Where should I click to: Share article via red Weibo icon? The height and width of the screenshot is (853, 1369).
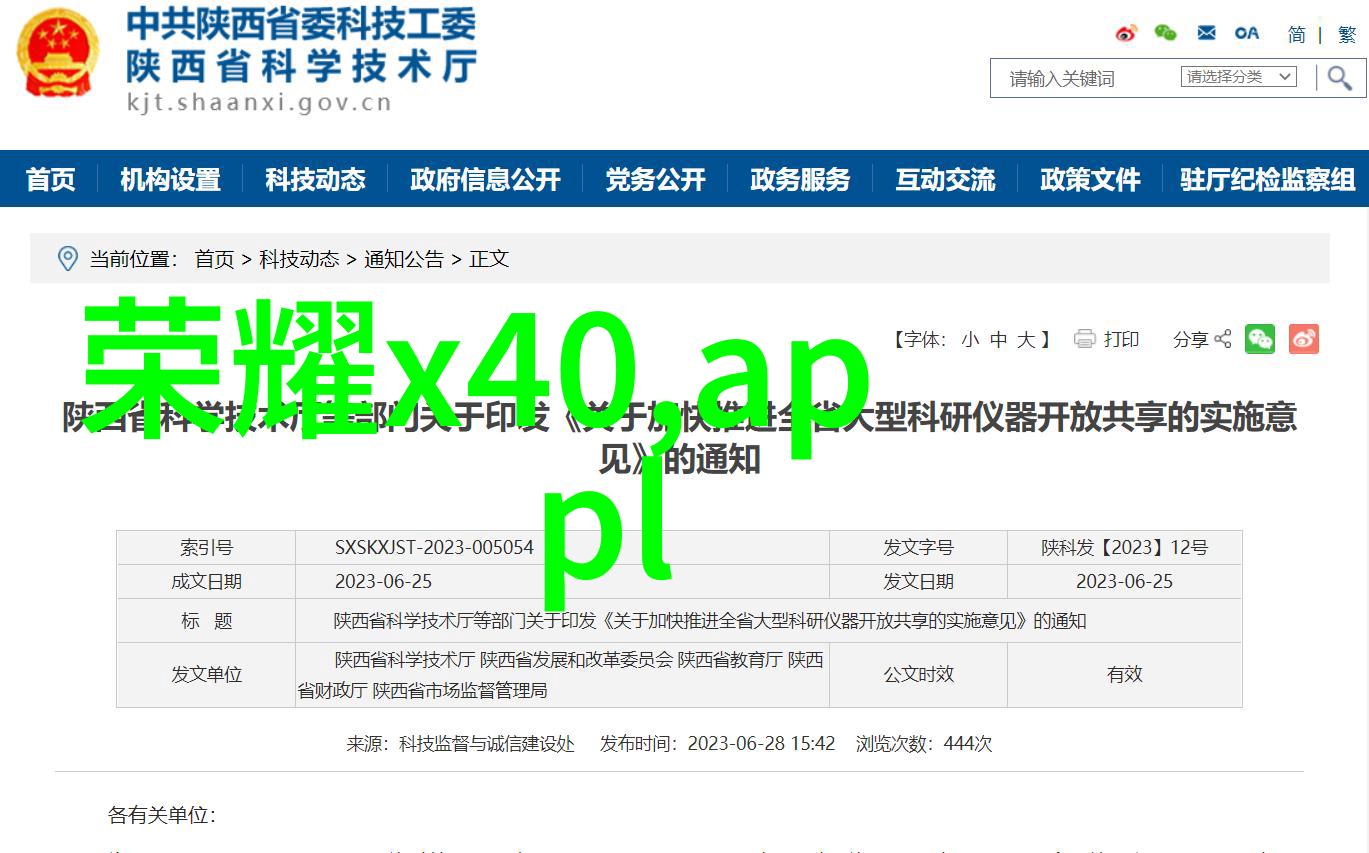[1303, 340]
